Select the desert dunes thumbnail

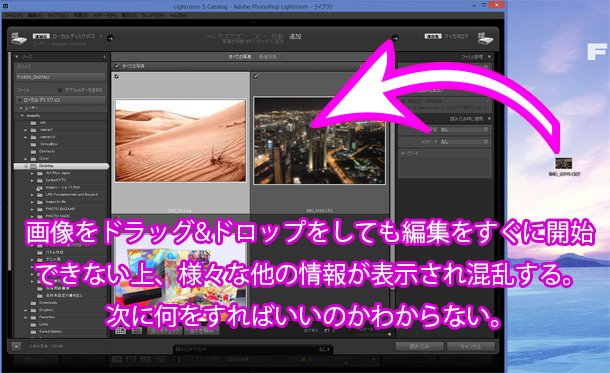pos(181,140)
